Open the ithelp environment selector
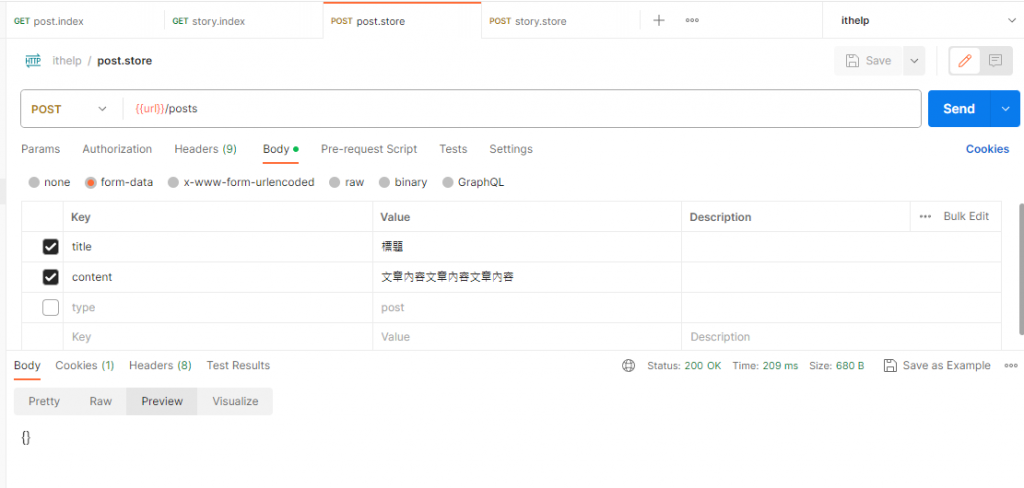 click(x=923, y=21)
